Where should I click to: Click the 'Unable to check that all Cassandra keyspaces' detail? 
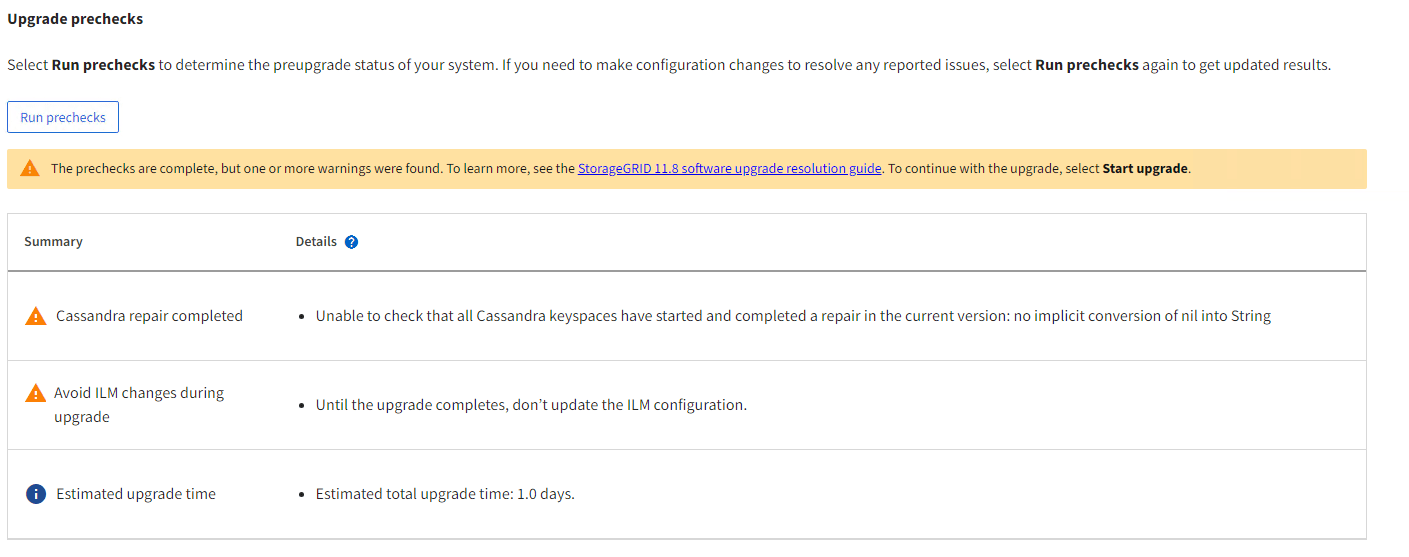(x=793, y=316)
